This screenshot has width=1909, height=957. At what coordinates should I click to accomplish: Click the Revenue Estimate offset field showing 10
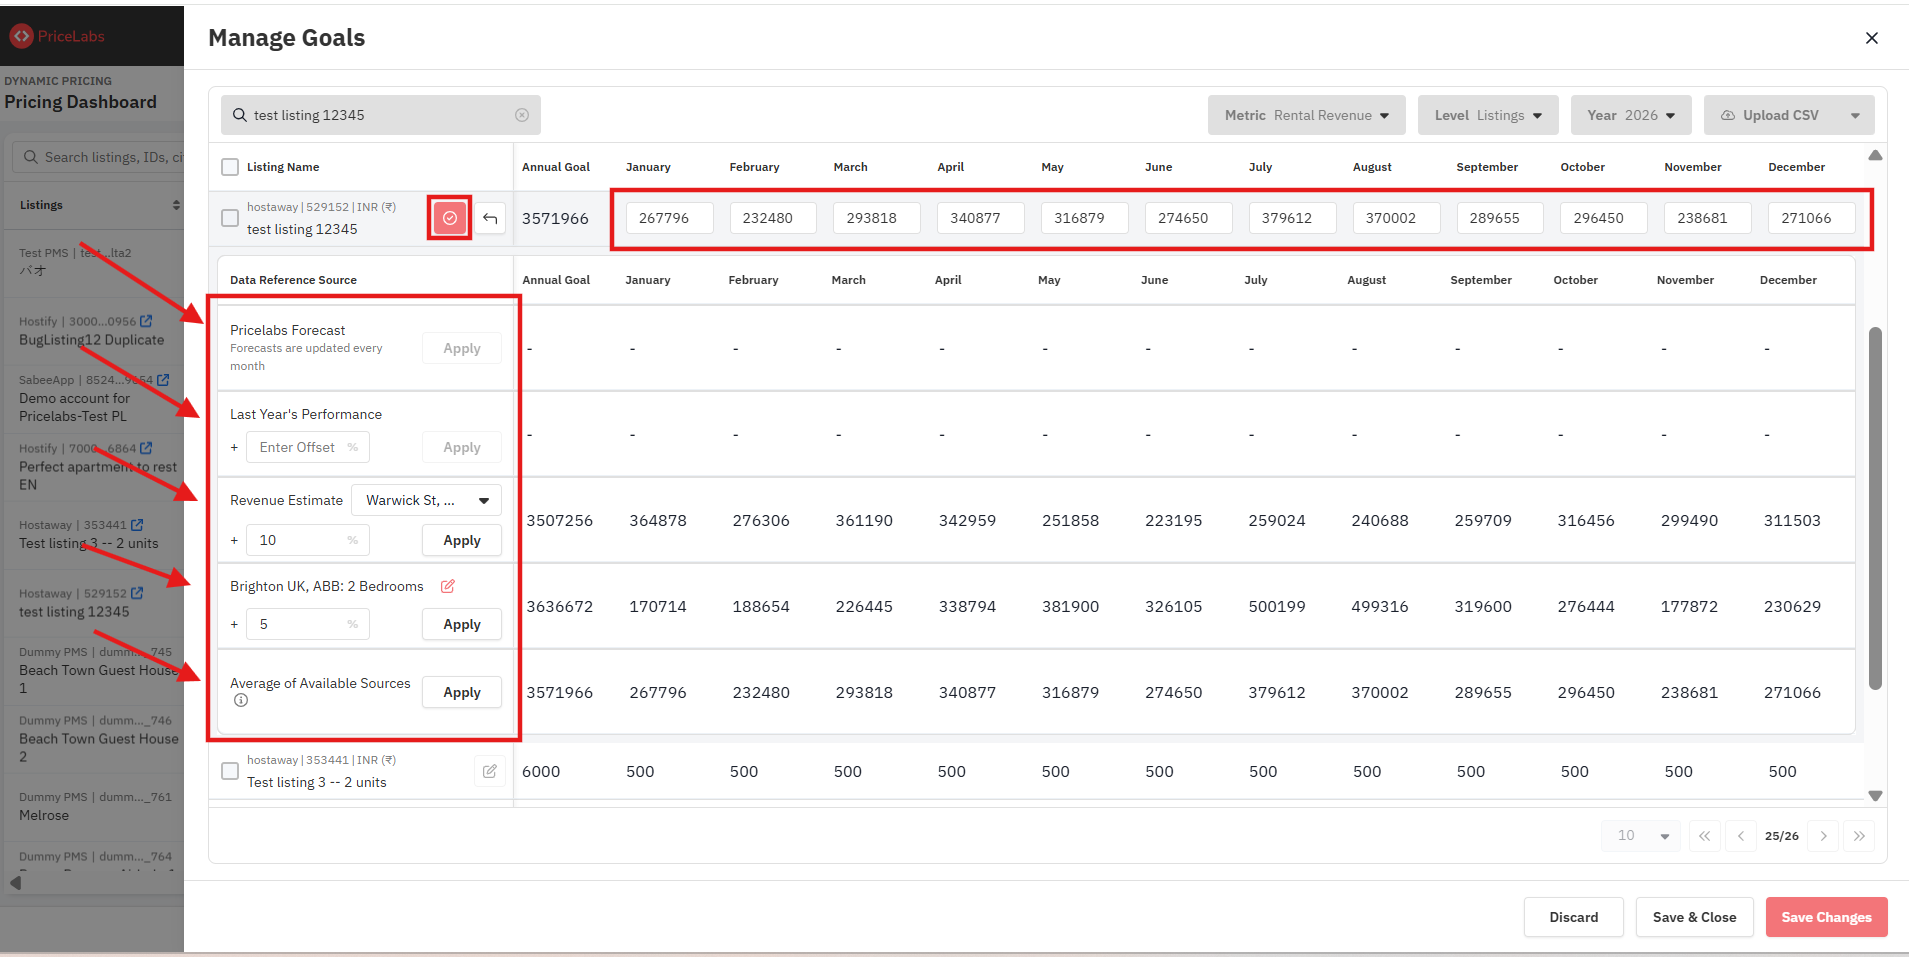point(308,540)
